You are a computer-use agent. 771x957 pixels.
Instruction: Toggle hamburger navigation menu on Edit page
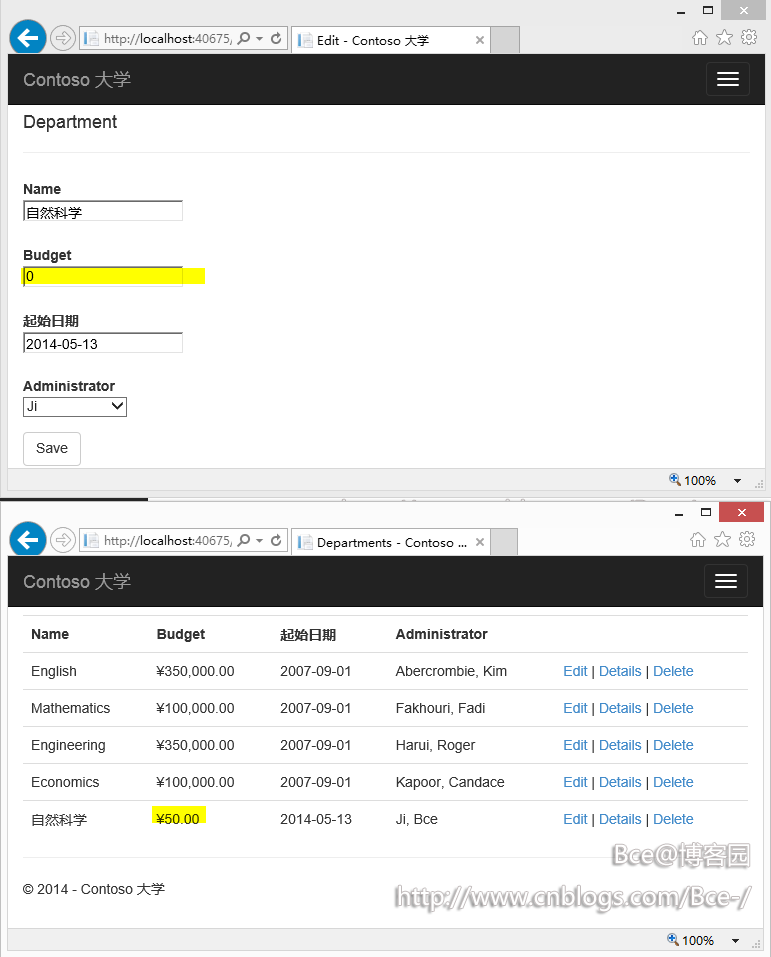(728, 79)
